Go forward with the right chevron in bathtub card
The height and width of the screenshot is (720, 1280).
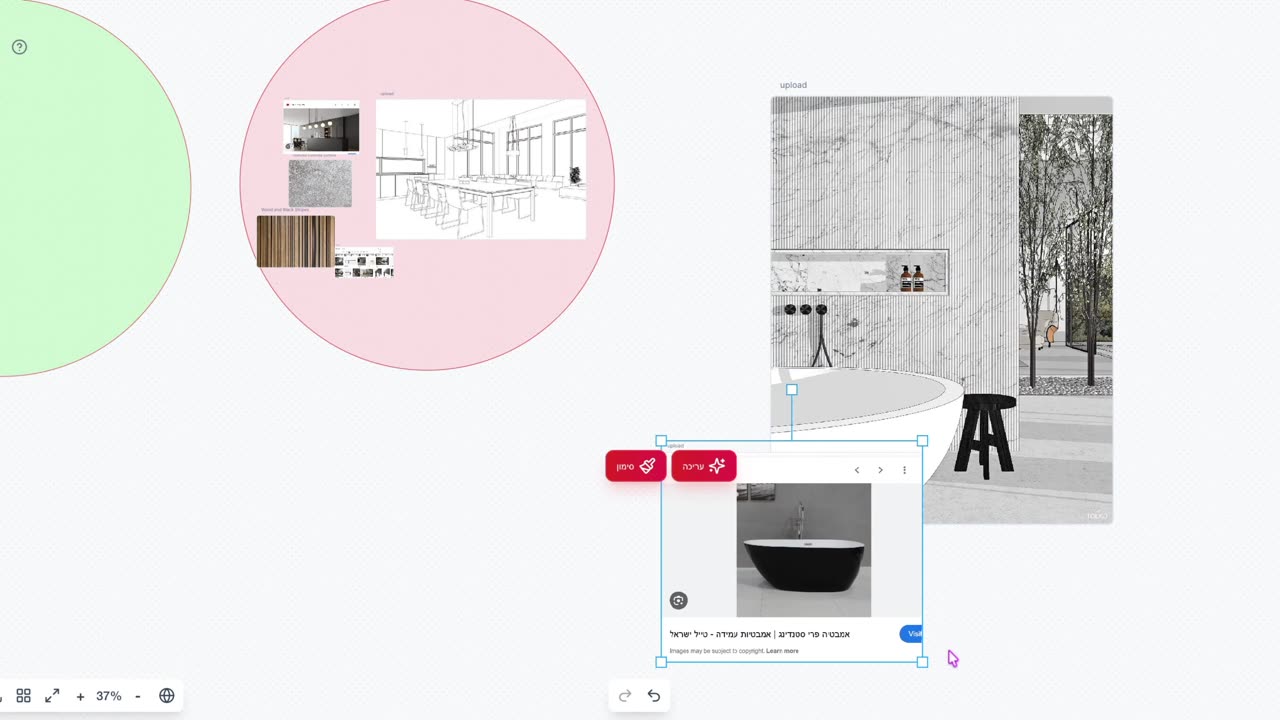(880, 470)
